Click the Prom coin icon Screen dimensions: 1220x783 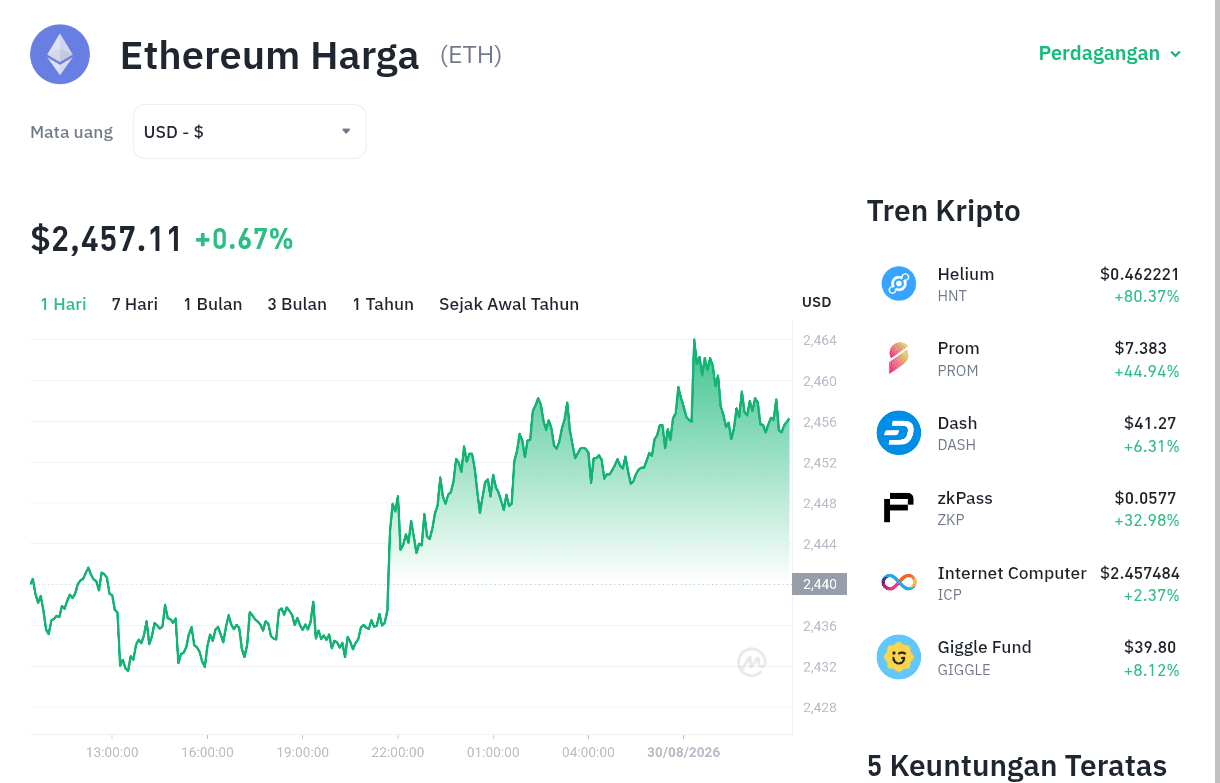pos(898,358)
